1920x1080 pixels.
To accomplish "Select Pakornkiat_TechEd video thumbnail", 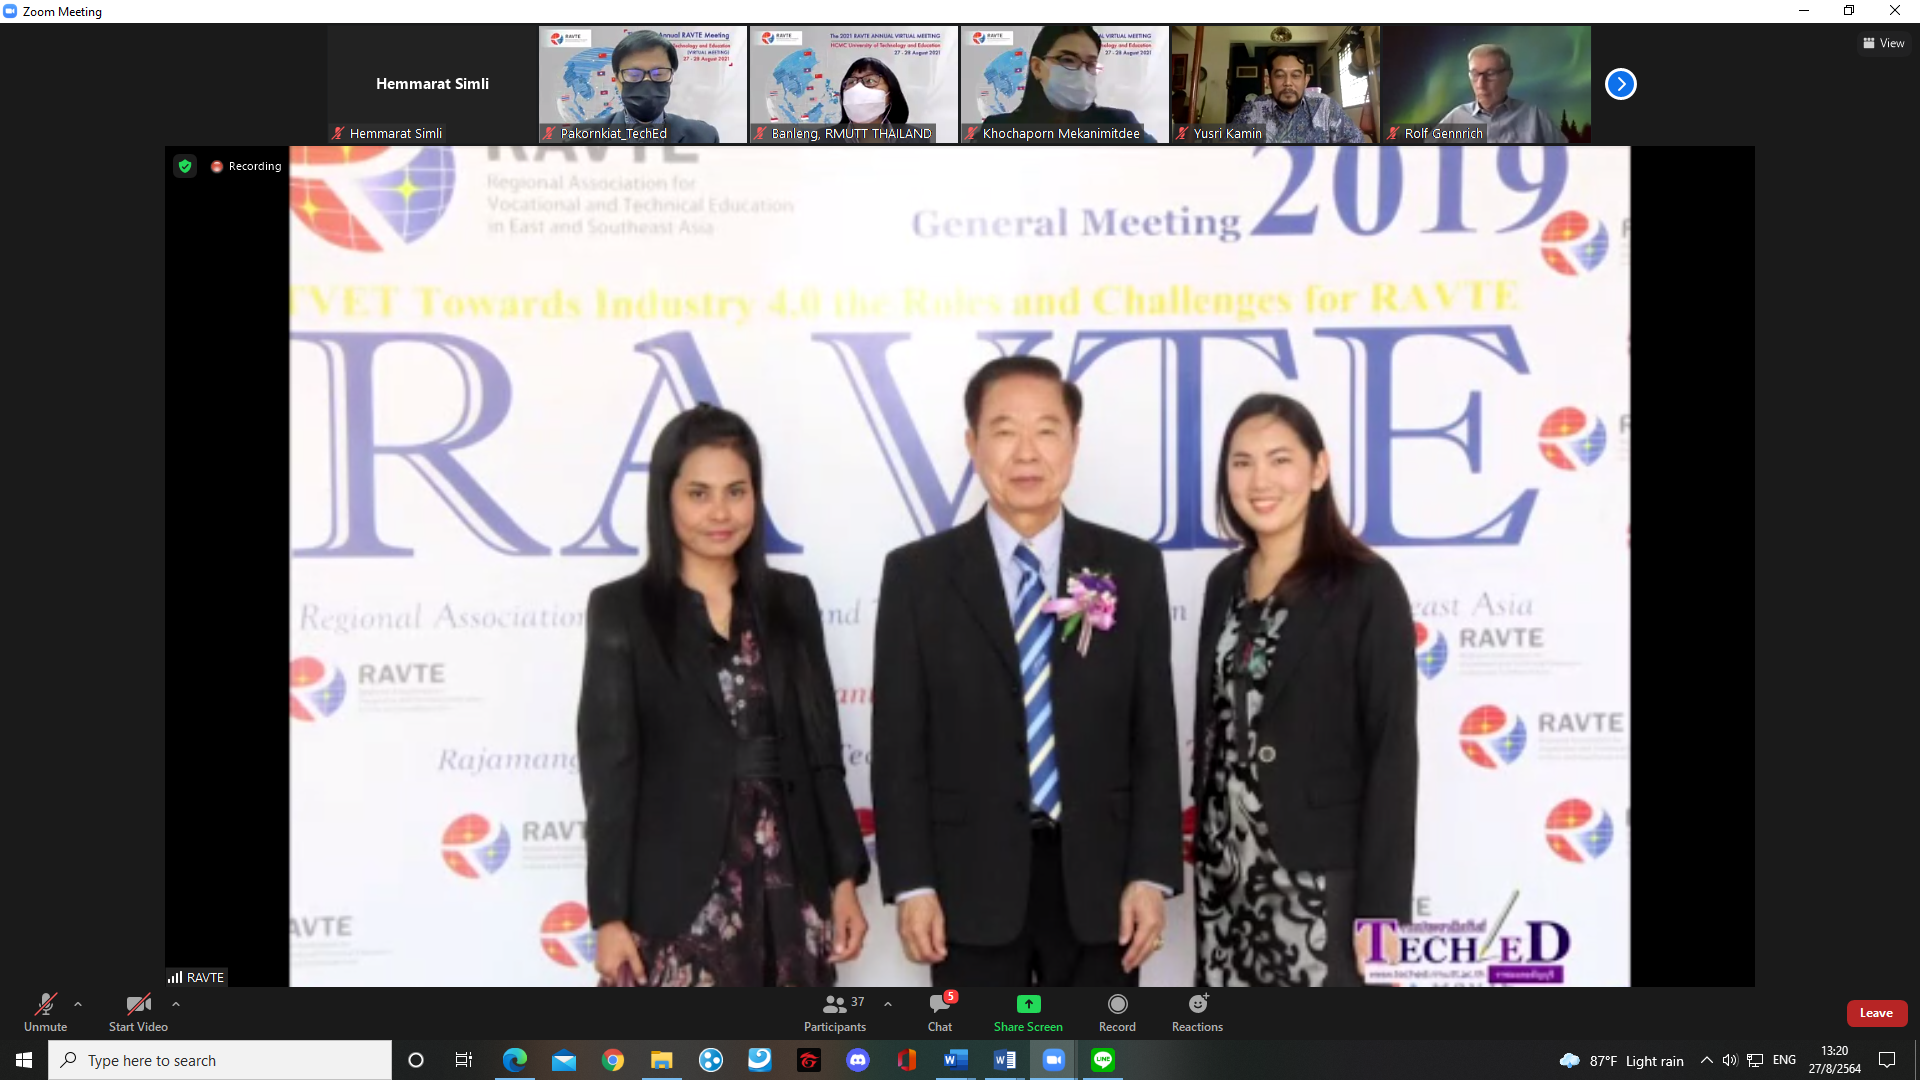I will point(643,84).
